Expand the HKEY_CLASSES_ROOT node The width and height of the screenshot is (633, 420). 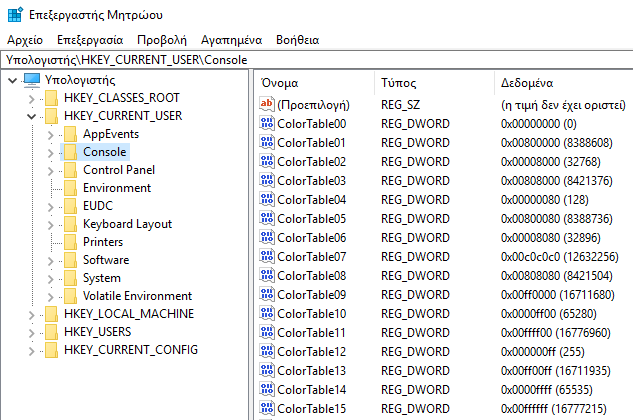tap(32, 98)
